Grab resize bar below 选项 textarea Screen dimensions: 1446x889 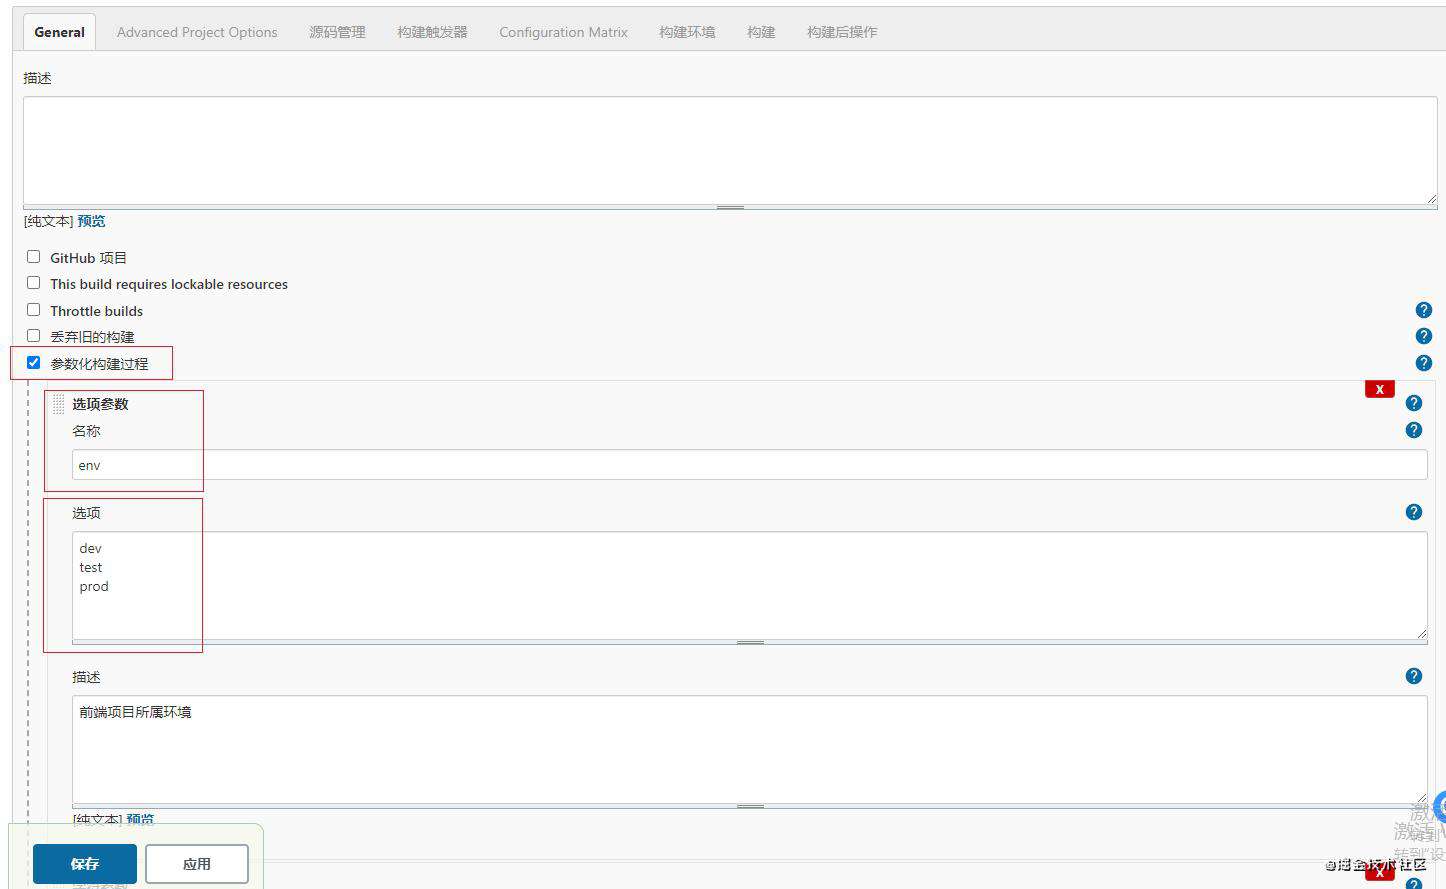tap(750, 642)
